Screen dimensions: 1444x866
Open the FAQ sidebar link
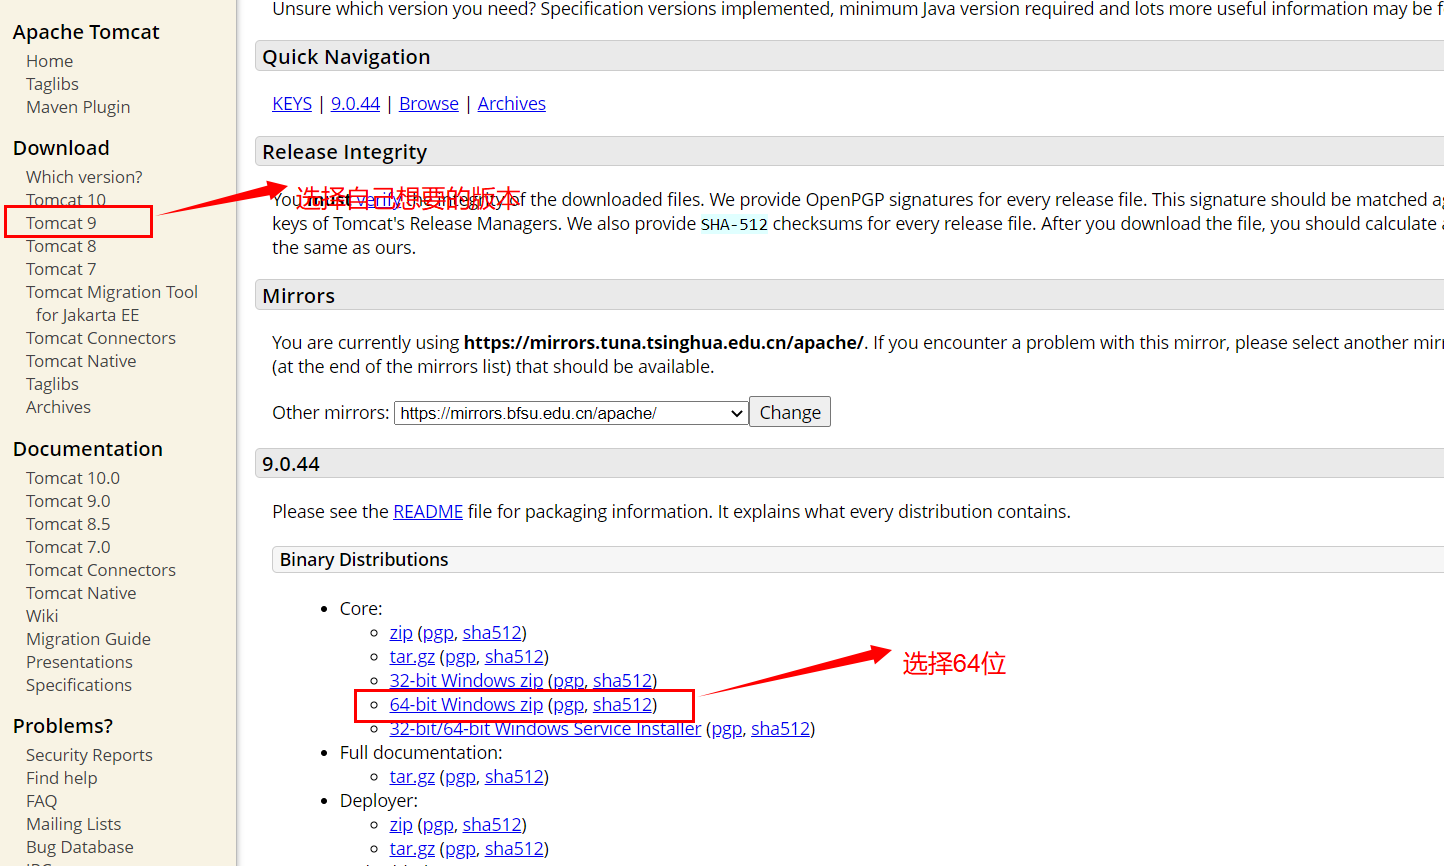tap(41, 801)
